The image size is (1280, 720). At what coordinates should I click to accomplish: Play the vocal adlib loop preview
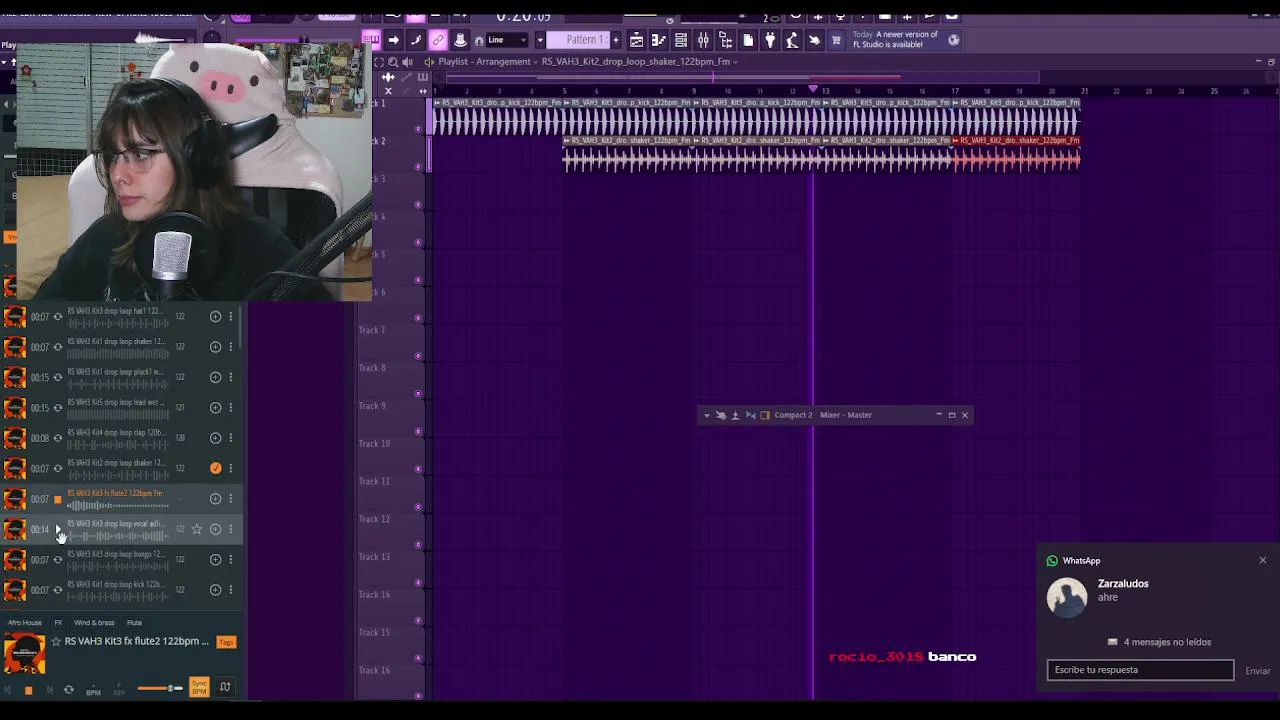tap(57, 529)
